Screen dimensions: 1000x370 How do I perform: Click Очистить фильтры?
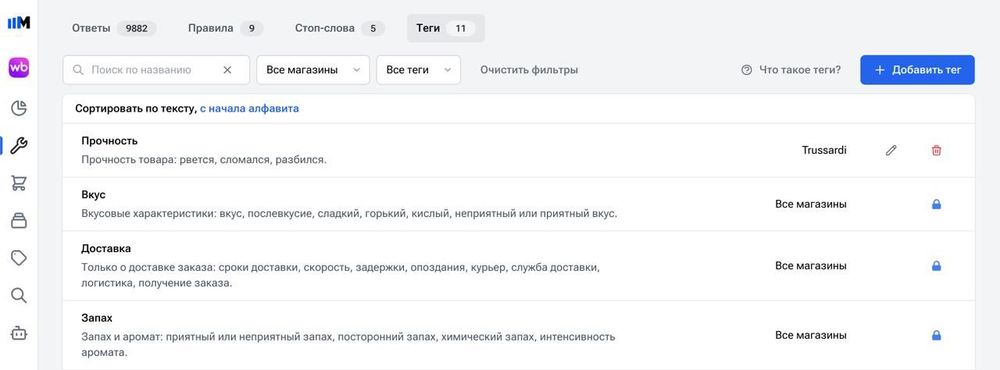coord(529,70)
